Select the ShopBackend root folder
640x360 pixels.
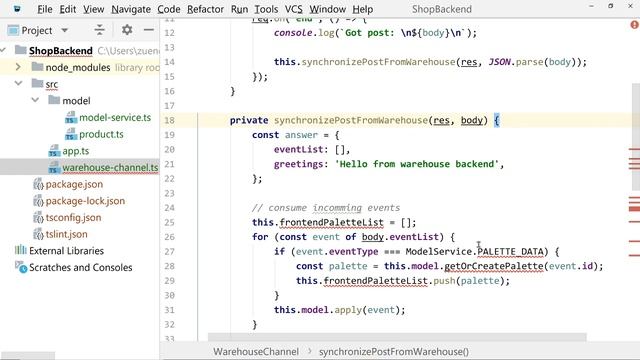pyautogui.click(x=60, y=51)
